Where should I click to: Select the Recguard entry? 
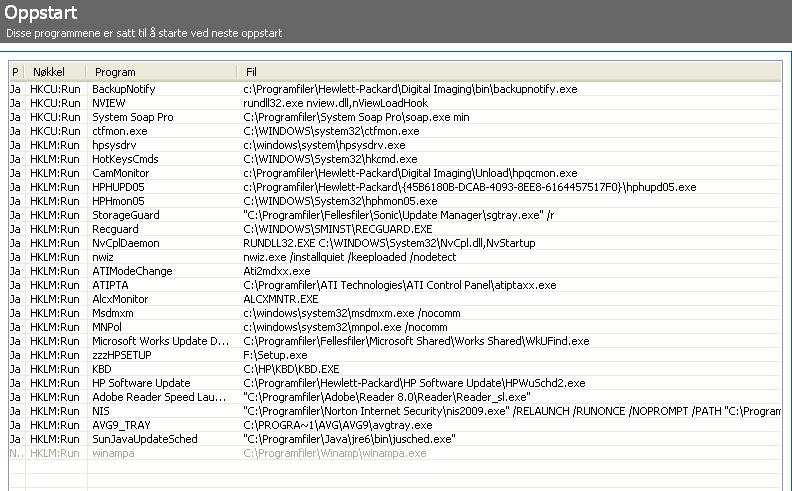(x=115, y=229)
